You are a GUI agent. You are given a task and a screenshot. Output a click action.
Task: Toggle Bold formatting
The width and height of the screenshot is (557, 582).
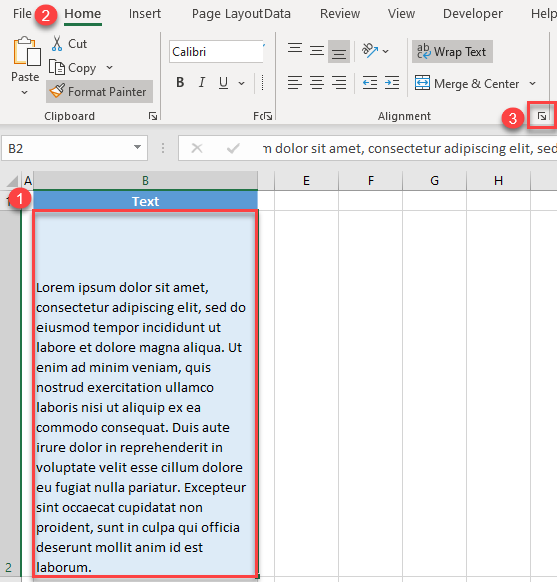click(x=180, y=82)
